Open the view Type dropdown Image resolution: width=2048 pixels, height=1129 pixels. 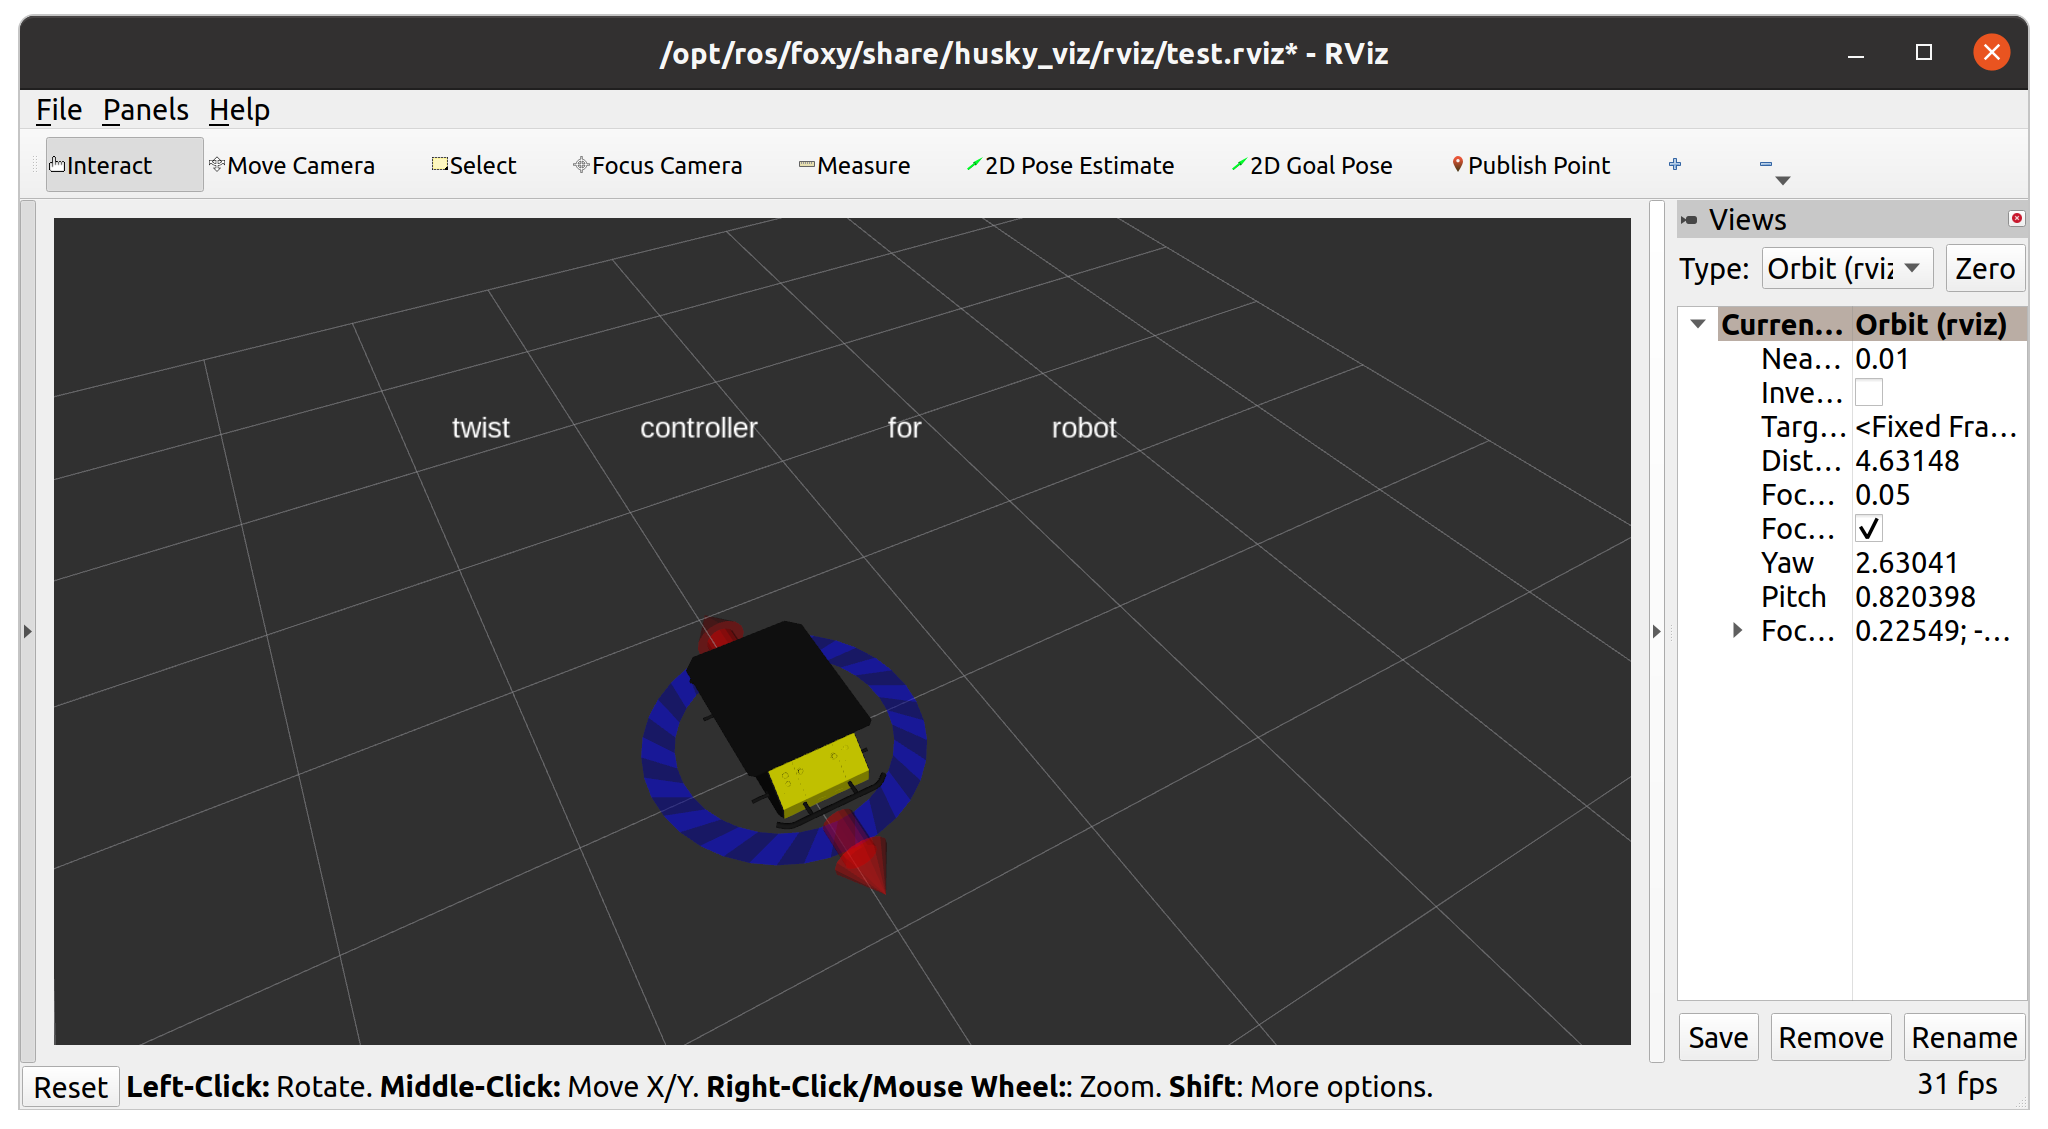tap(1847, 268)
